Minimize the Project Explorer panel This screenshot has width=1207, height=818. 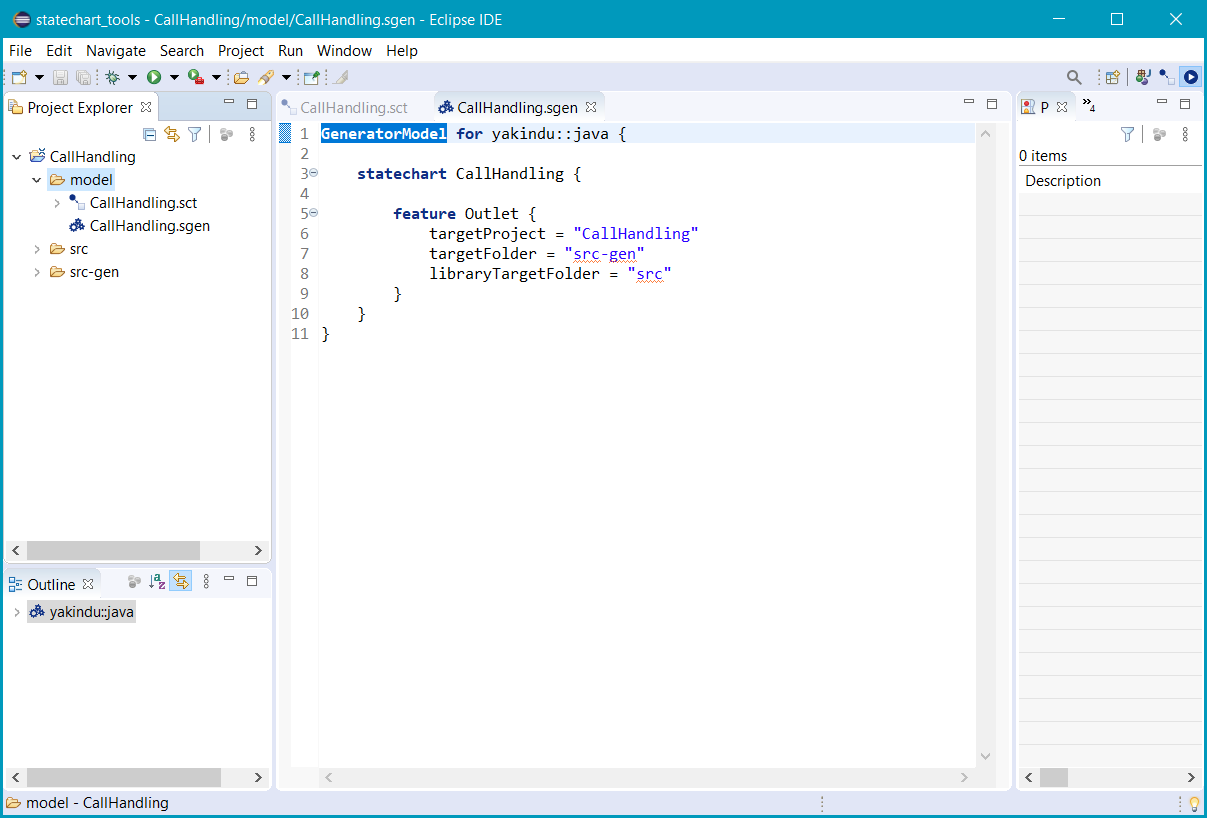pos(229,103)
